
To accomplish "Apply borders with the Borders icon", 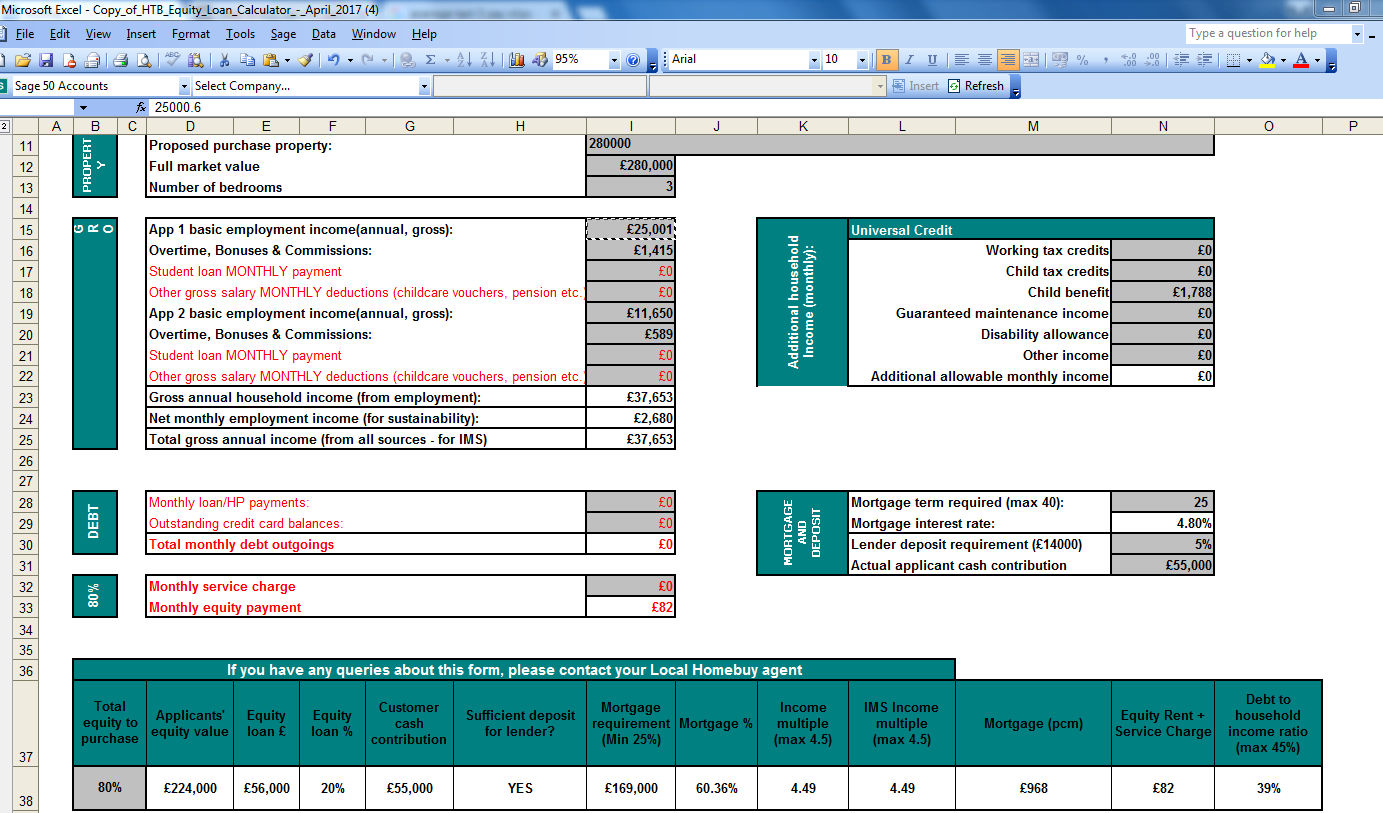I will [1233, 60].
